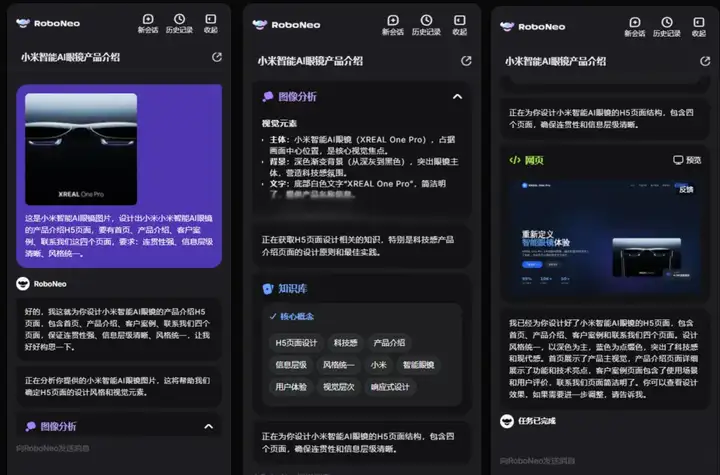720x475 pixels.
Task: Open history records in right panel
Action: 667,27
